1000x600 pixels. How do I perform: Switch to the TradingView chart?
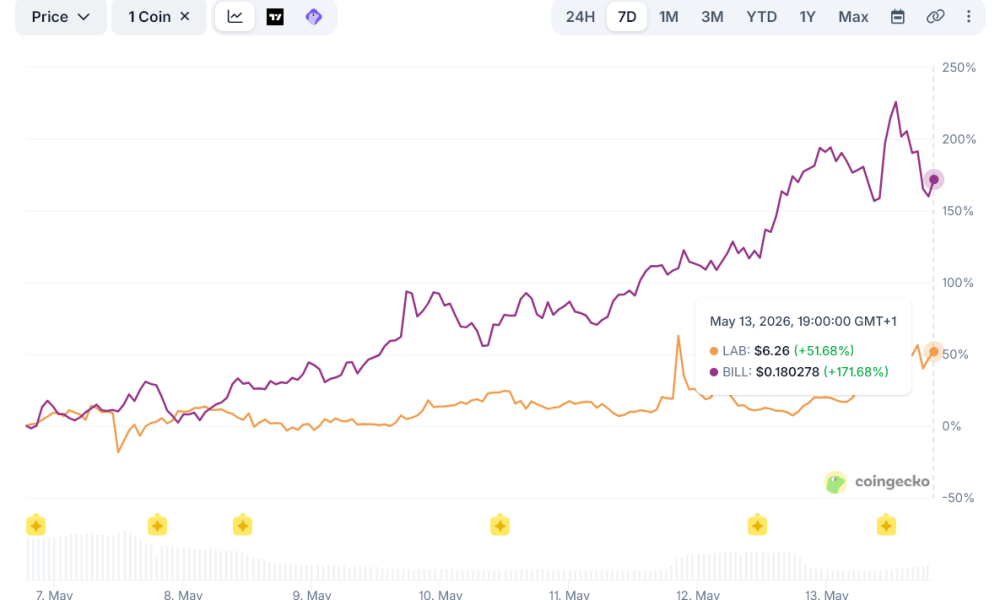(x=275, y=17)
